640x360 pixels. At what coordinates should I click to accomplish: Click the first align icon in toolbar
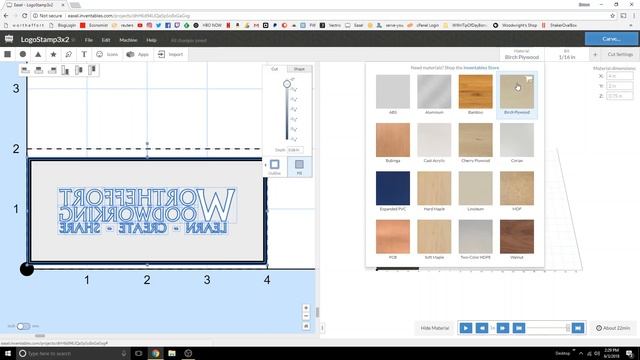25,70
